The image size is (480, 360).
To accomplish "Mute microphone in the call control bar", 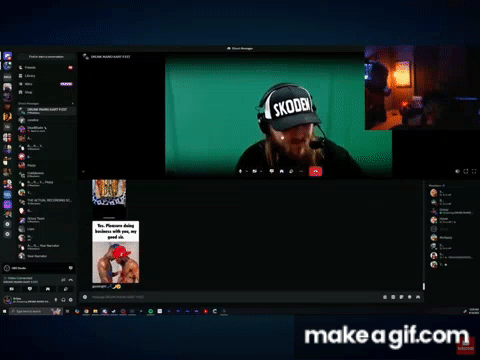I will (240, 171).
